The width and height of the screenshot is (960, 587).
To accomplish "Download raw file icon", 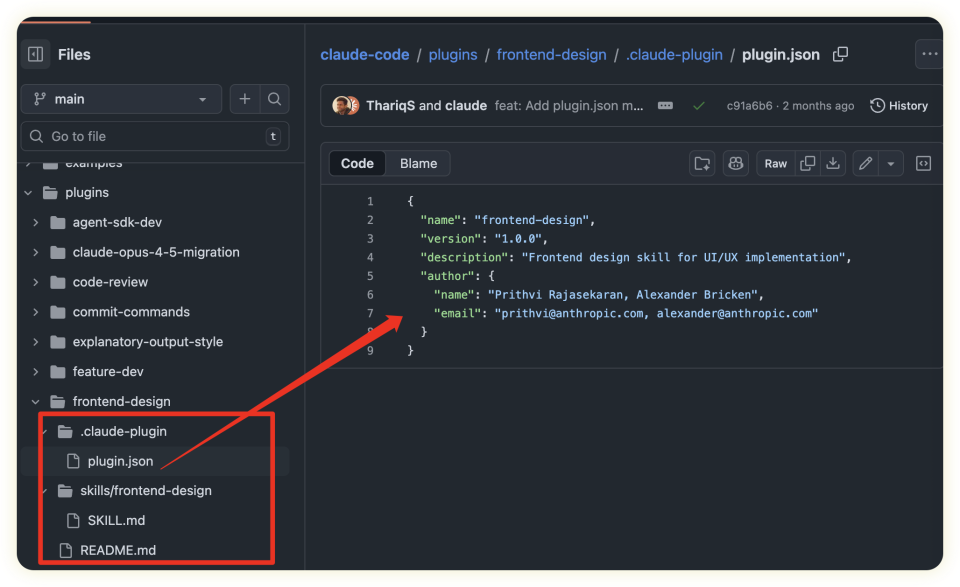I will click(x=832, y=163).
